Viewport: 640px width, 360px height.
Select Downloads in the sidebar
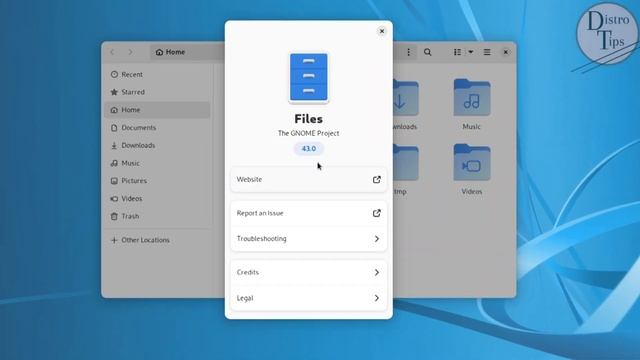(x=158, y=145)
